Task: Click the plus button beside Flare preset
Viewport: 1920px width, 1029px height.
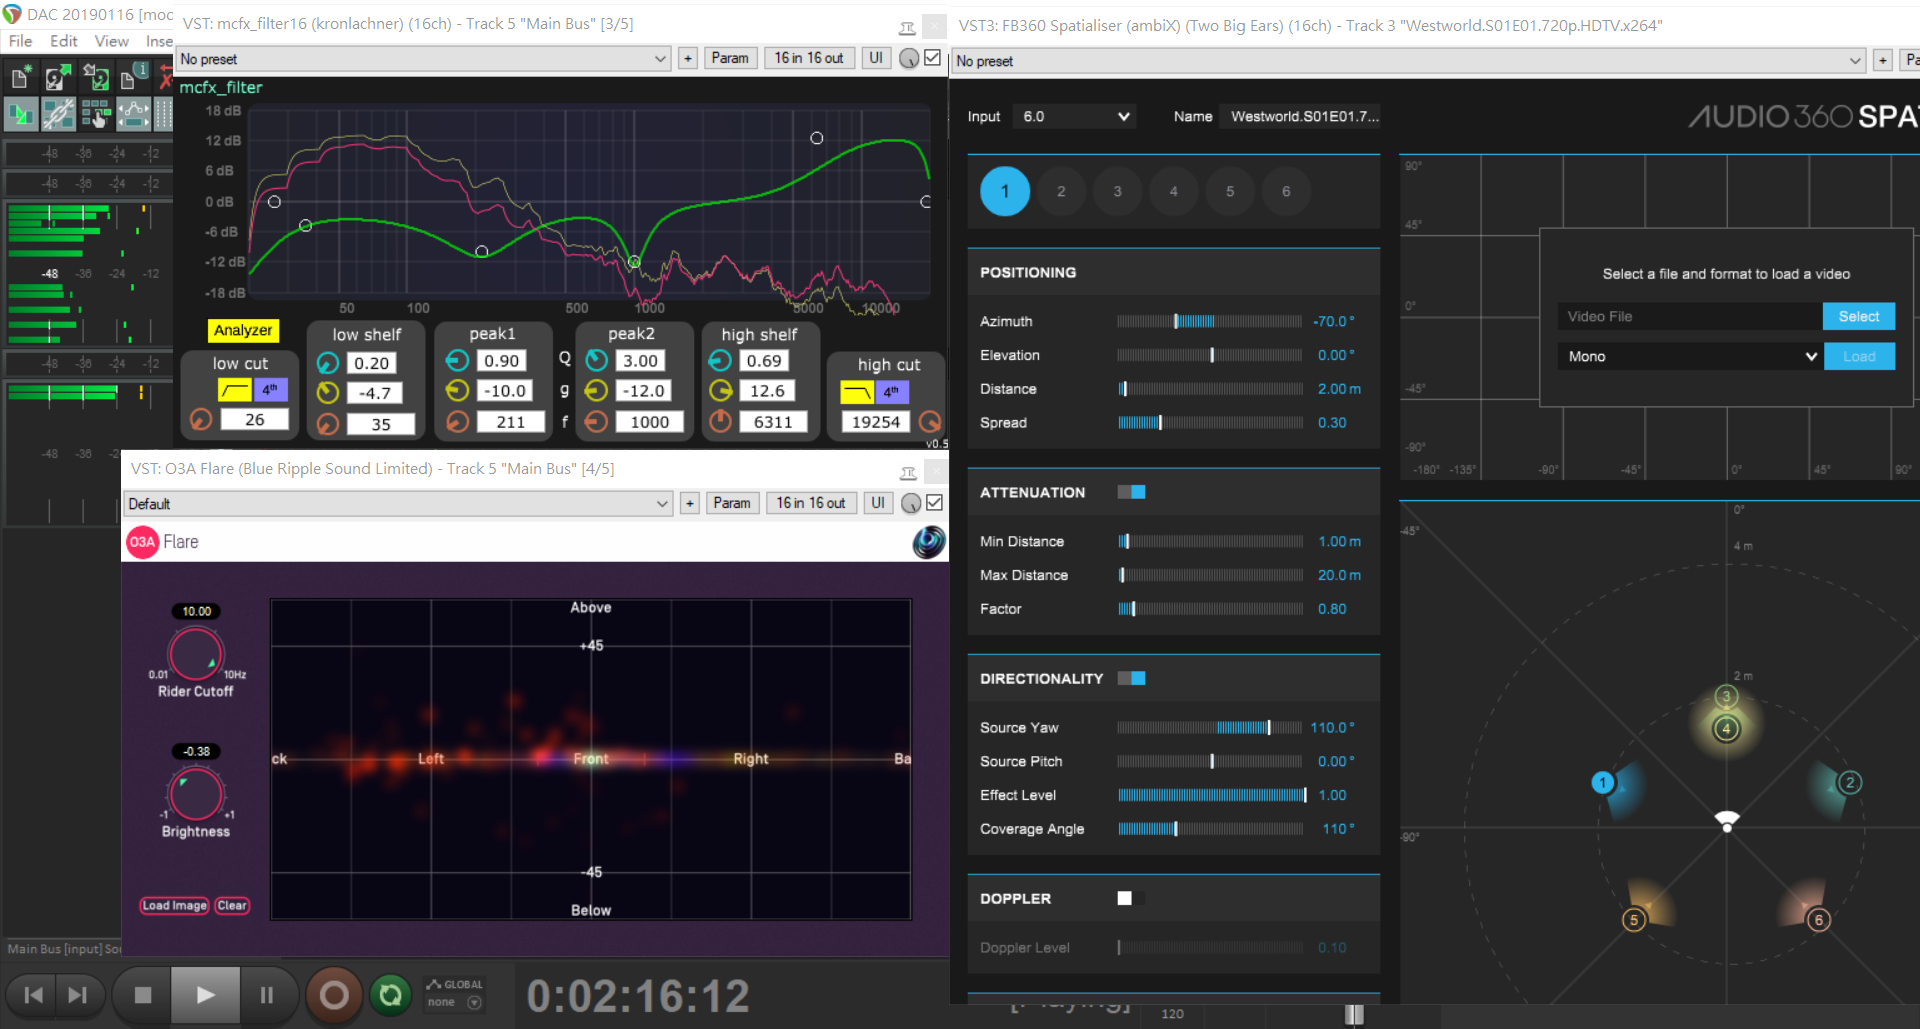Action: click(690, 503)
